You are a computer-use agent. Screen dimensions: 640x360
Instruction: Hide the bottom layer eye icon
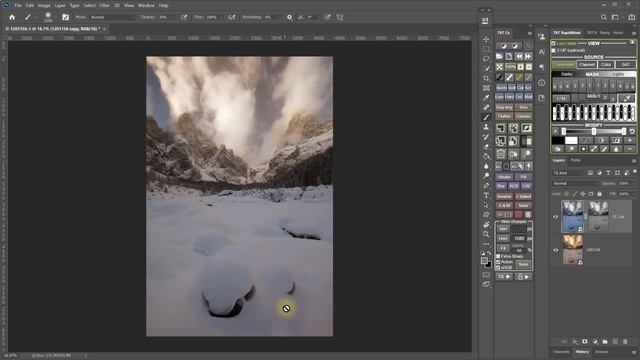coord(556,250)
